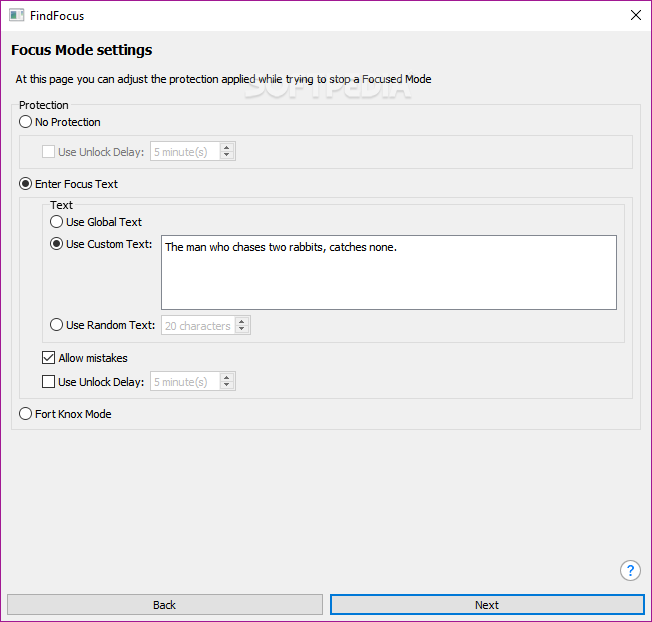652x622 pixels.
Task: Click the FindFocus app icon in title bar
Action: (17, 15)
